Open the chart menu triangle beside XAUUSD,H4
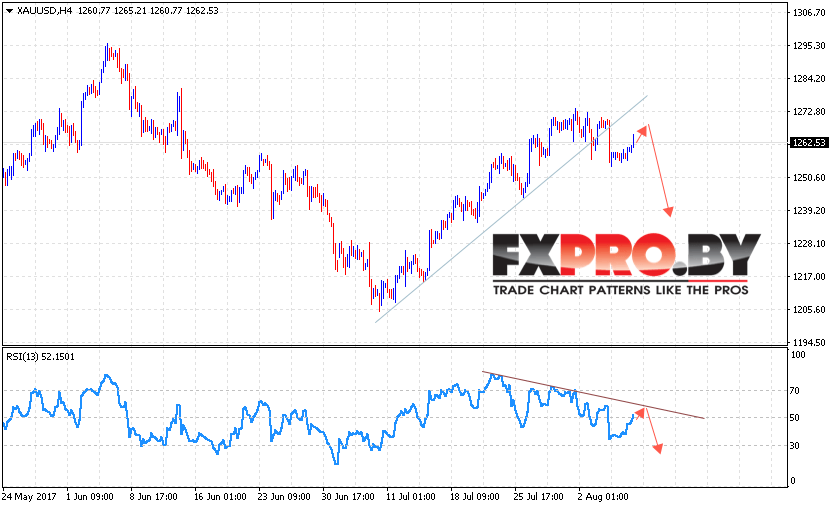Image resolution: width=830 pixels, height=508 pixels. pyautogui.click(x=9, y=11)
